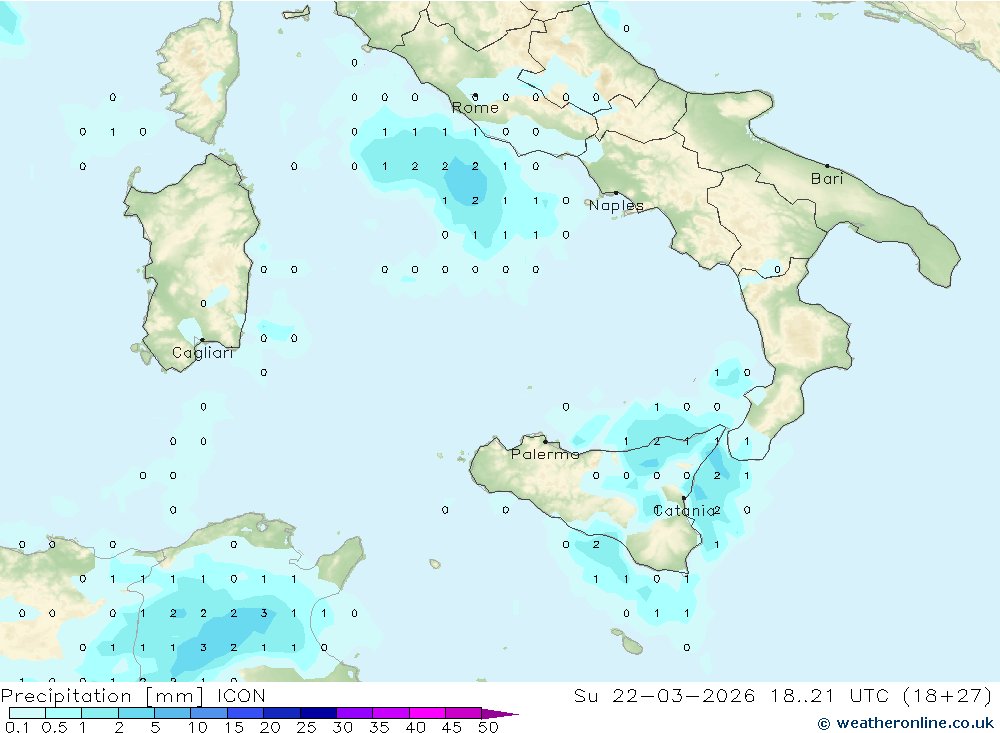The height and width of the screenshot is (733, 1000).
Task: Choose the dark magenta 45–50 legend swatch
Action: click(464, 713)
